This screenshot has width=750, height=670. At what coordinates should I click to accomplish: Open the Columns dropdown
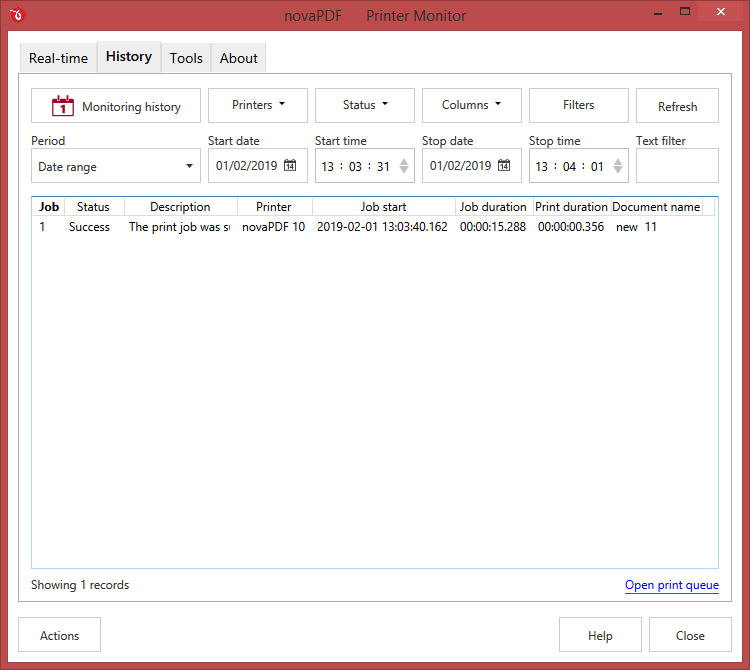click(x=472, y=105)
